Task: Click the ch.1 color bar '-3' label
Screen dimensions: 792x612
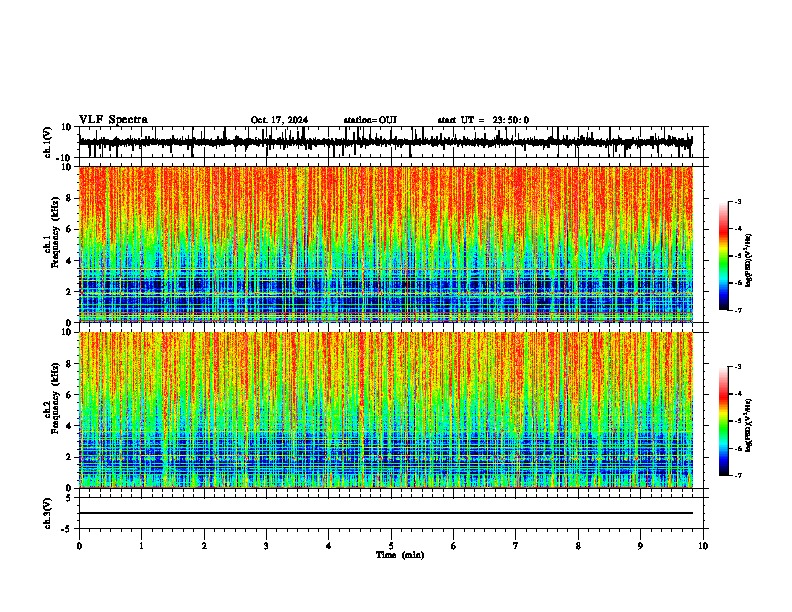Action: (738, 201)
